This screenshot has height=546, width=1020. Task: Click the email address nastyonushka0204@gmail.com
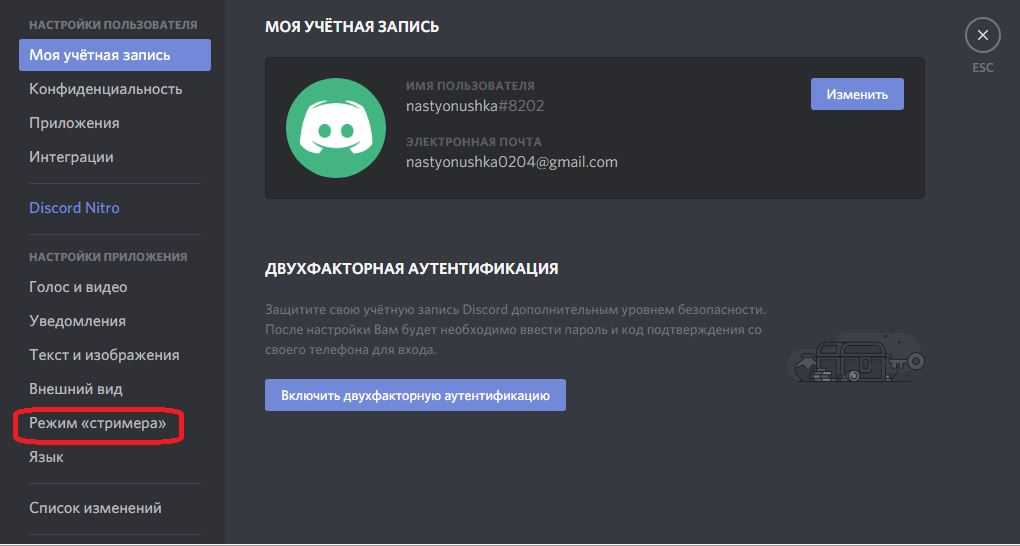[x=511, y=161]
